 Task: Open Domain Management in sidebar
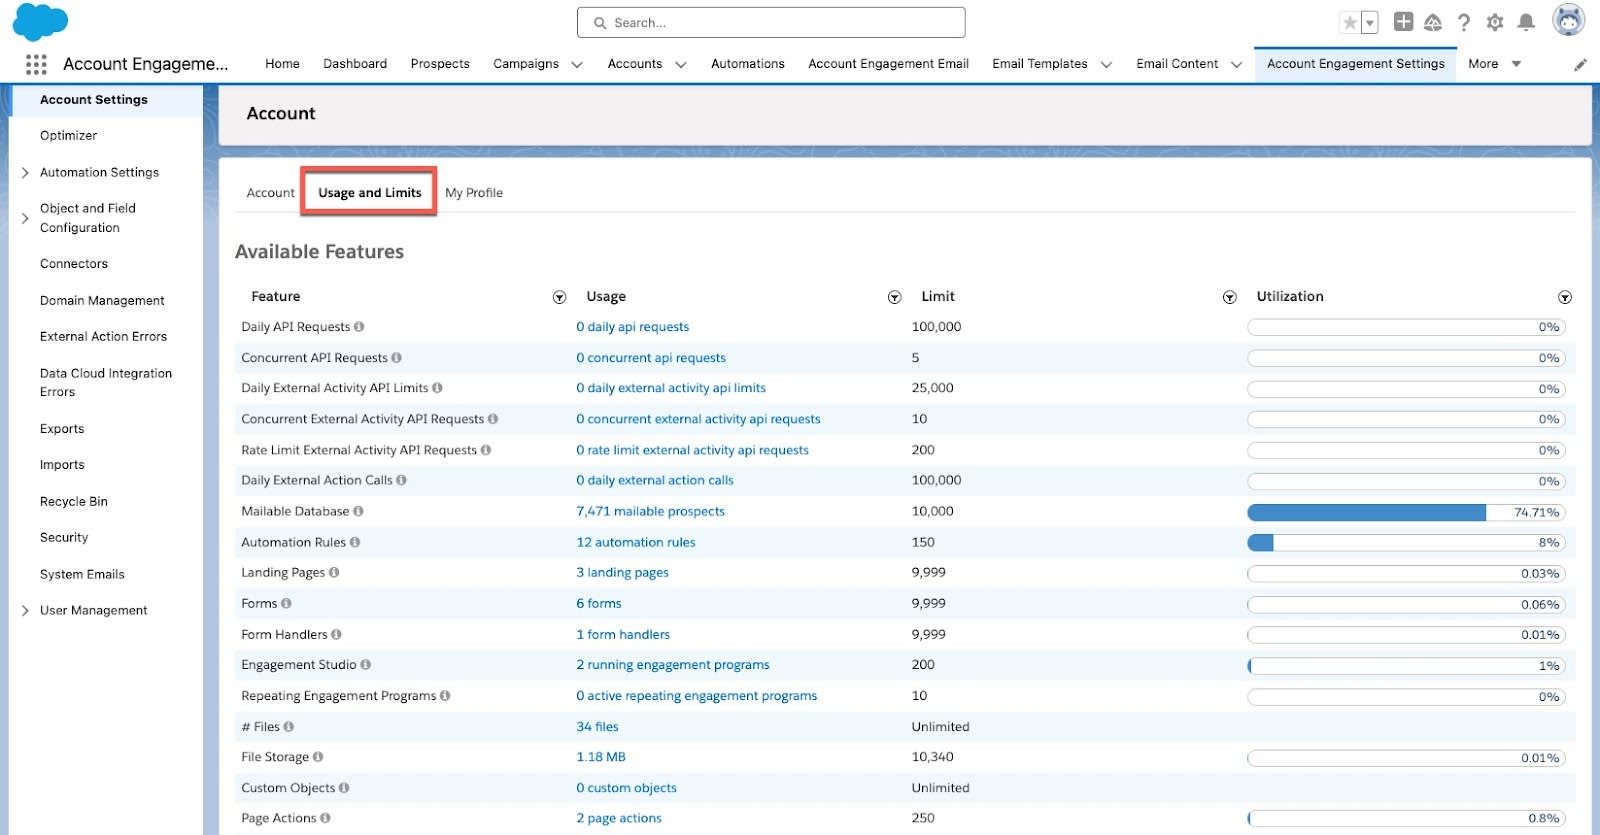pos(102,301)
